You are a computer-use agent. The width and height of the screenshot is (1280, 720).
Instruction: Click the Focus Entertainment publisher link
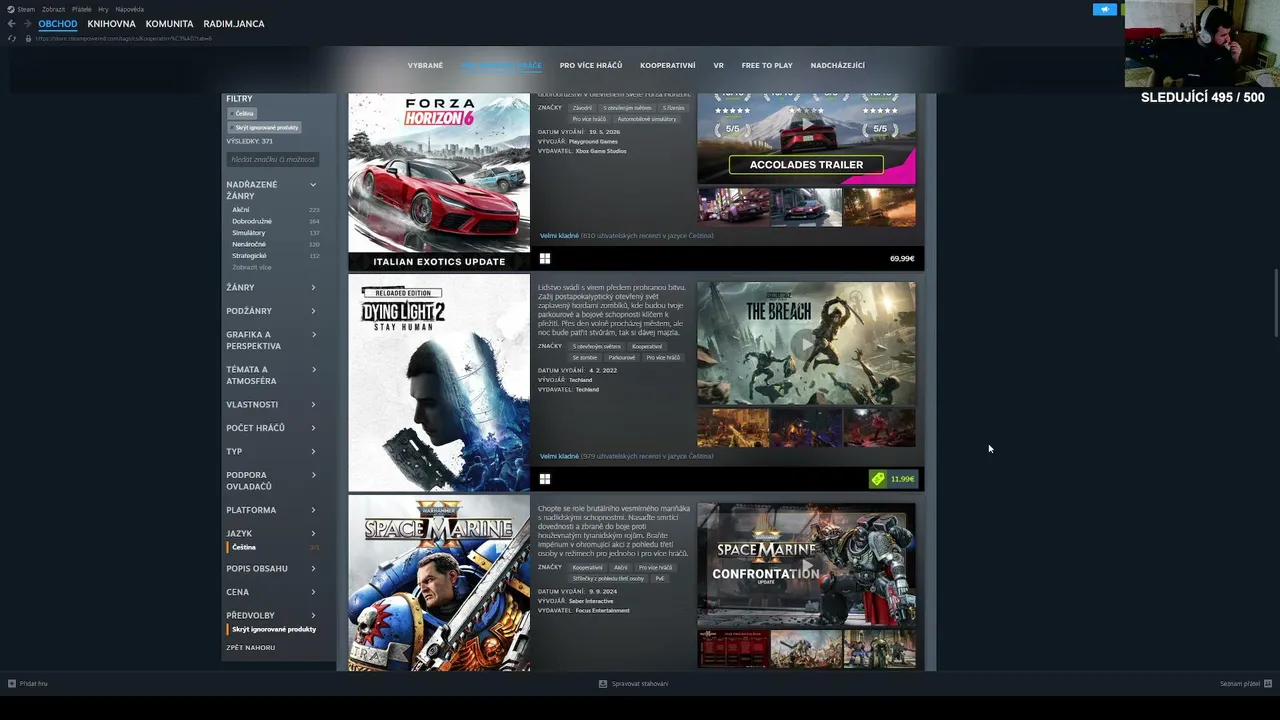[603, 610]
